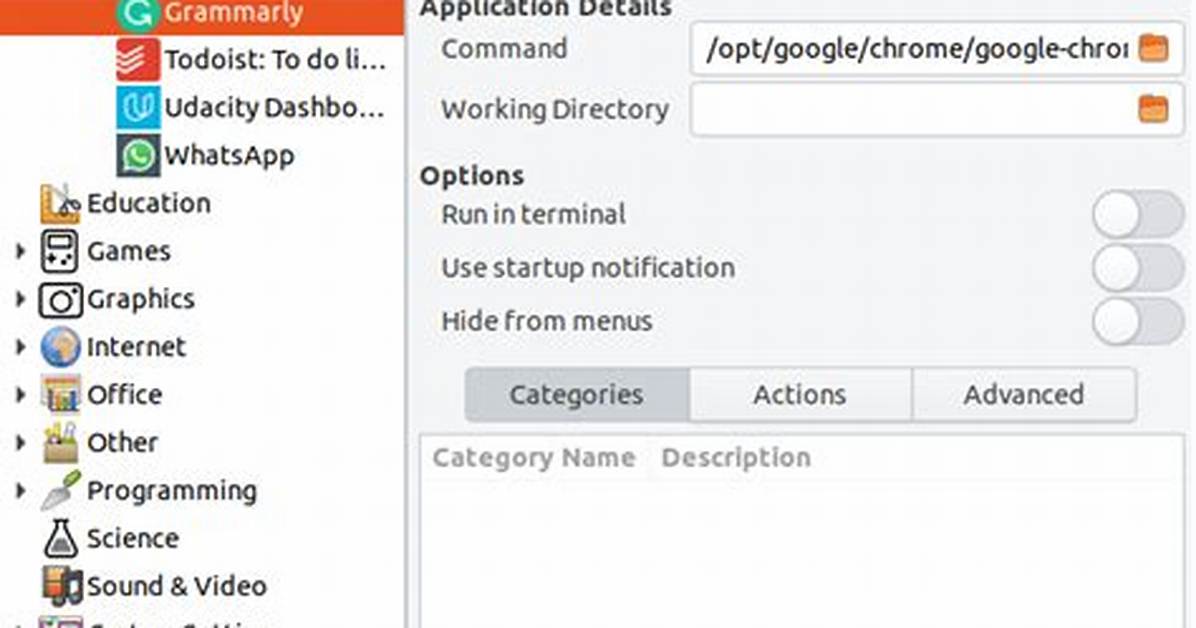
Task: Select the Office tree row label
Action: click(124, 395)
